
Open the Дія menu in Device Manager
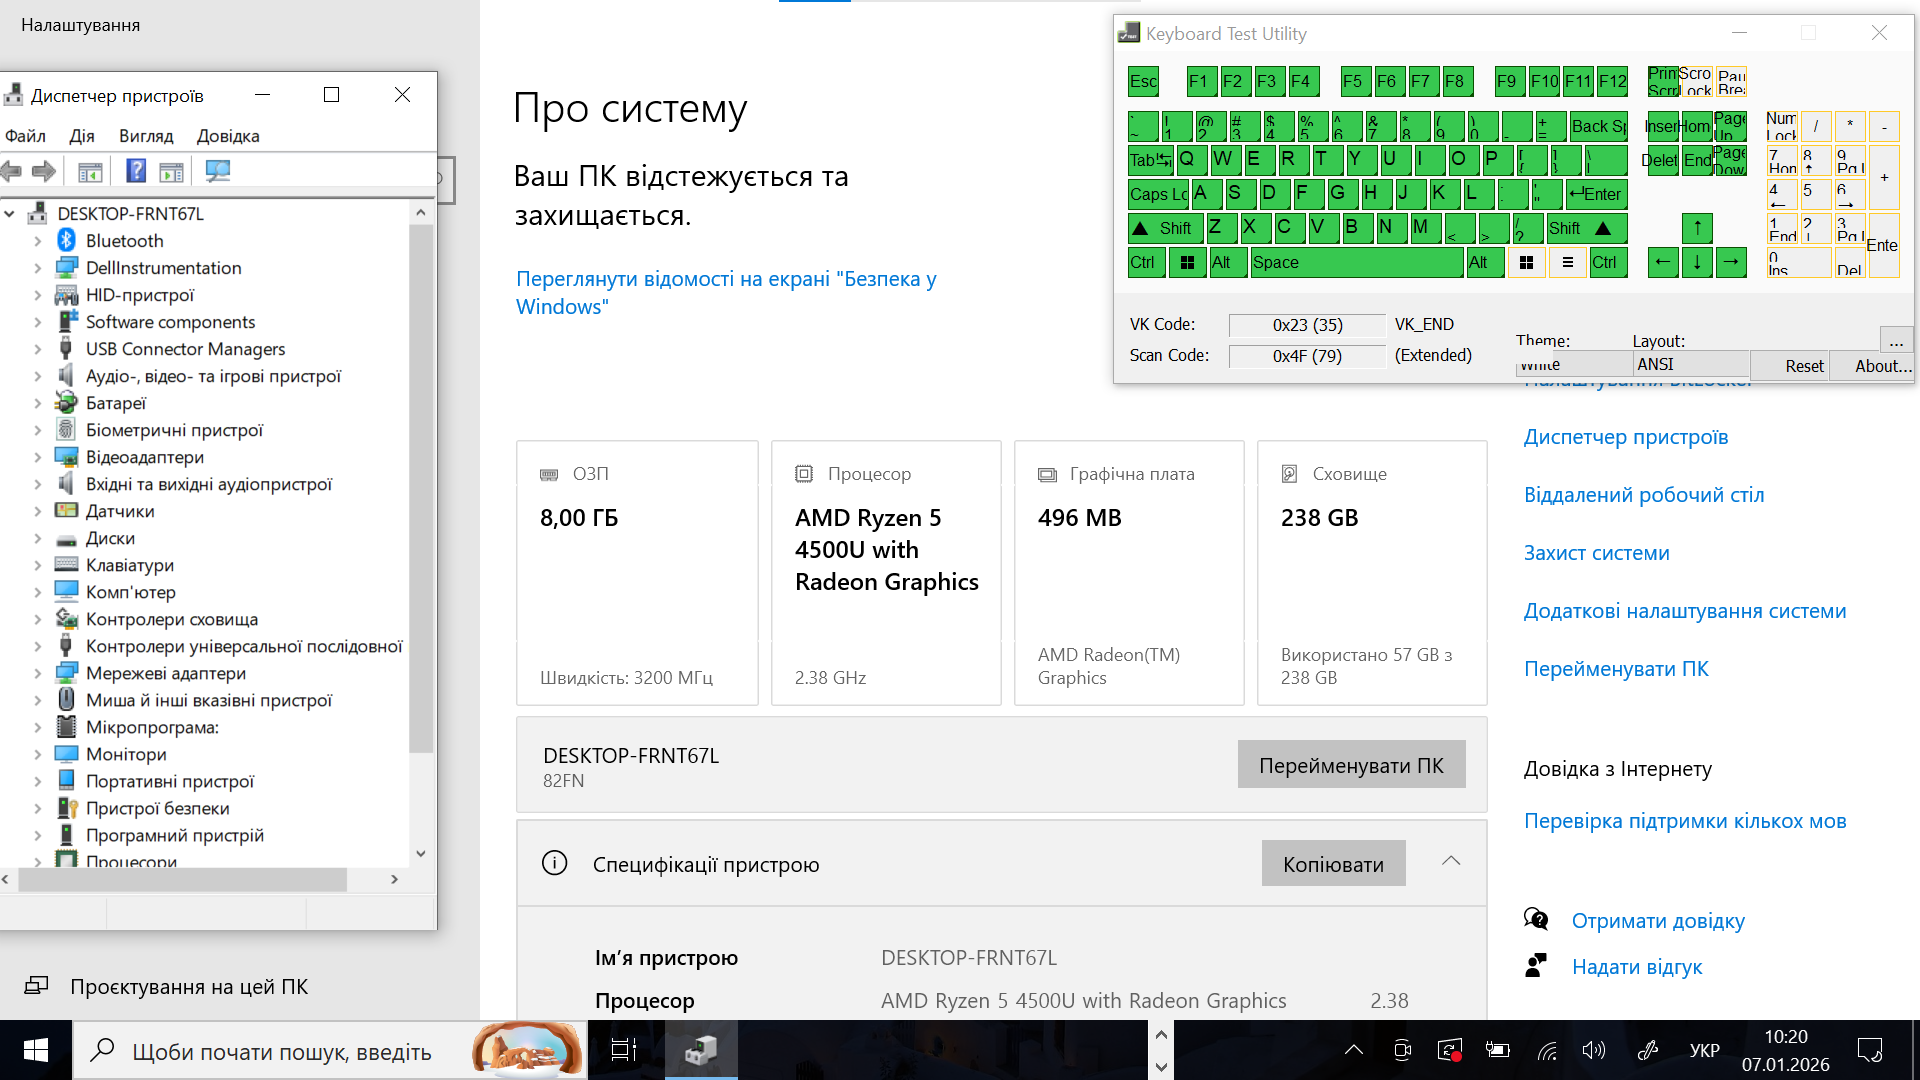click(82, 136)
